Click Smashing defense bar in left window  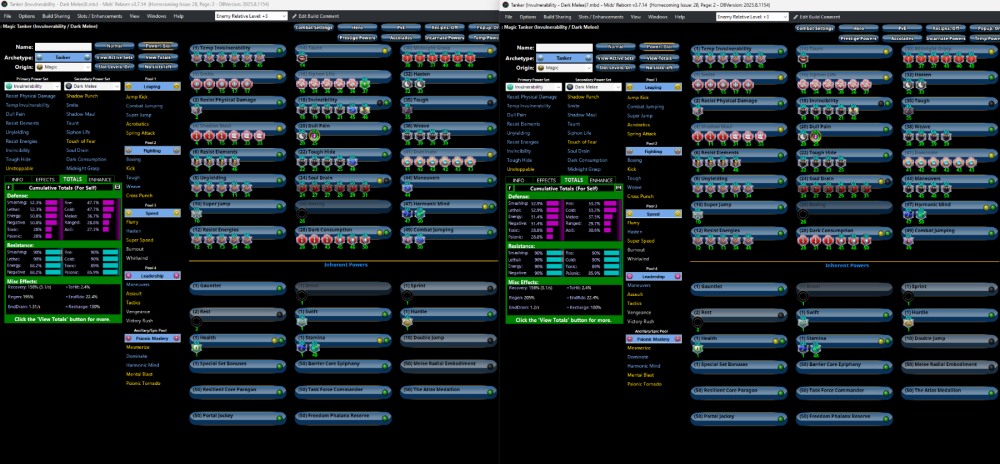click(50, 202)
